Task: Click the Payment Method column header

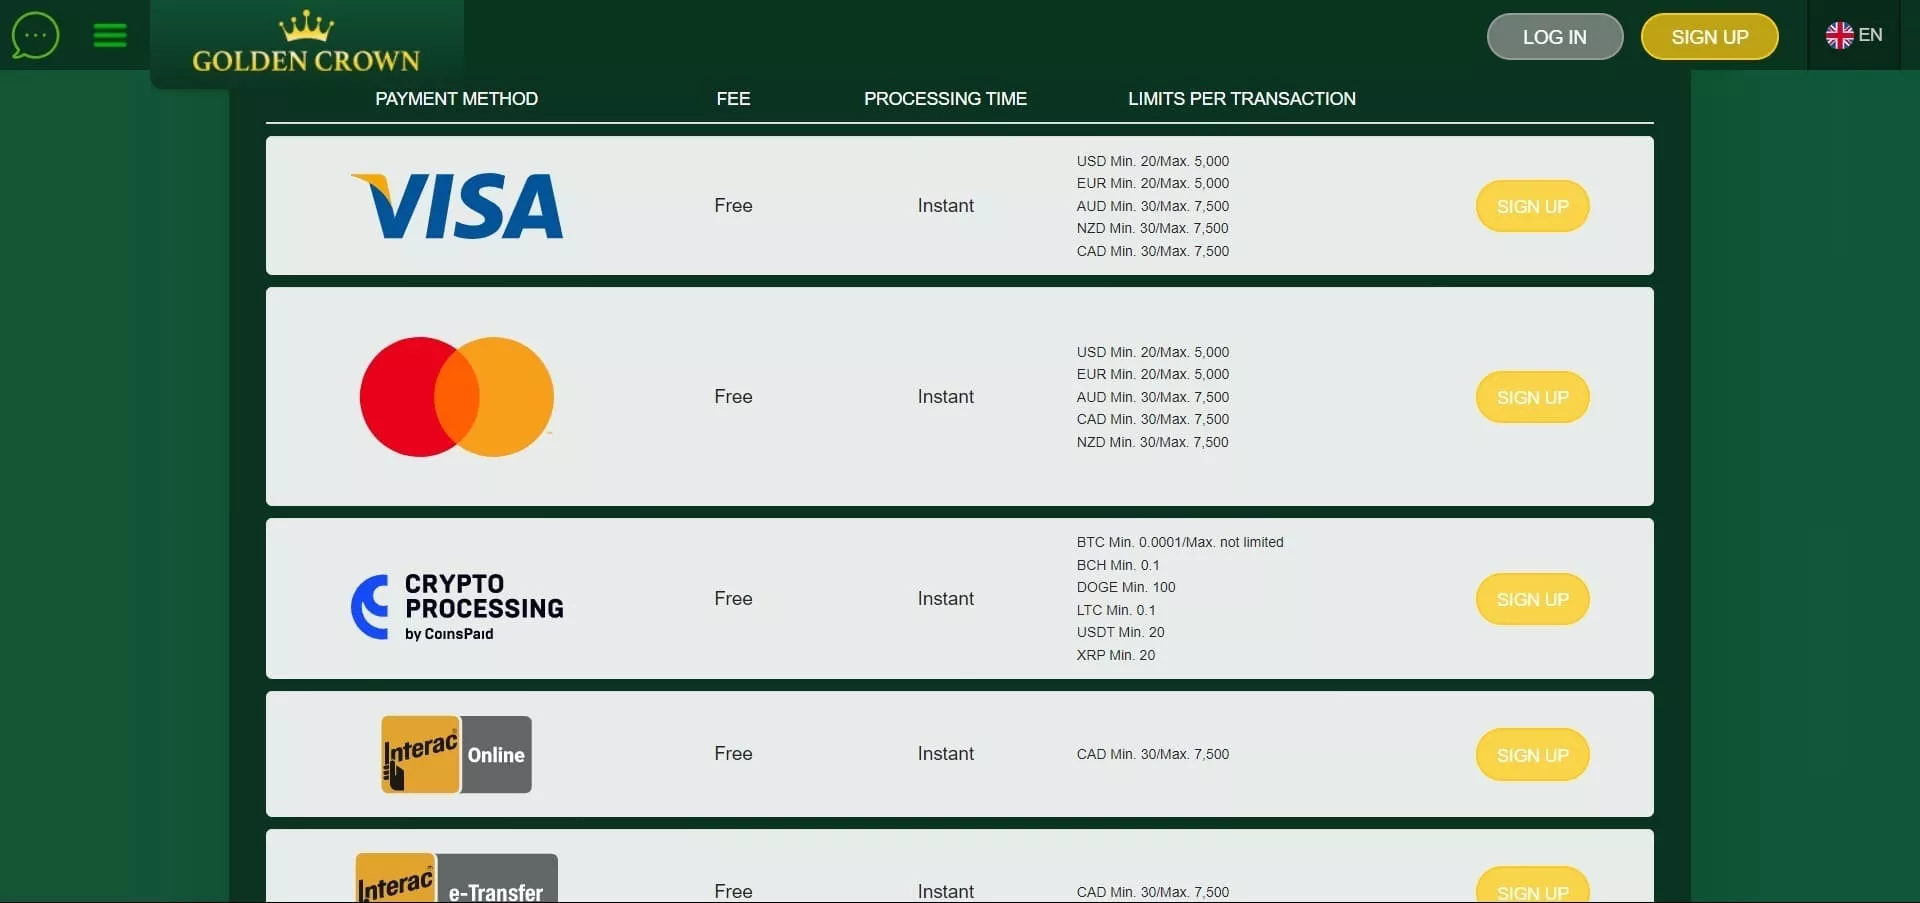Action: point(456,99)
